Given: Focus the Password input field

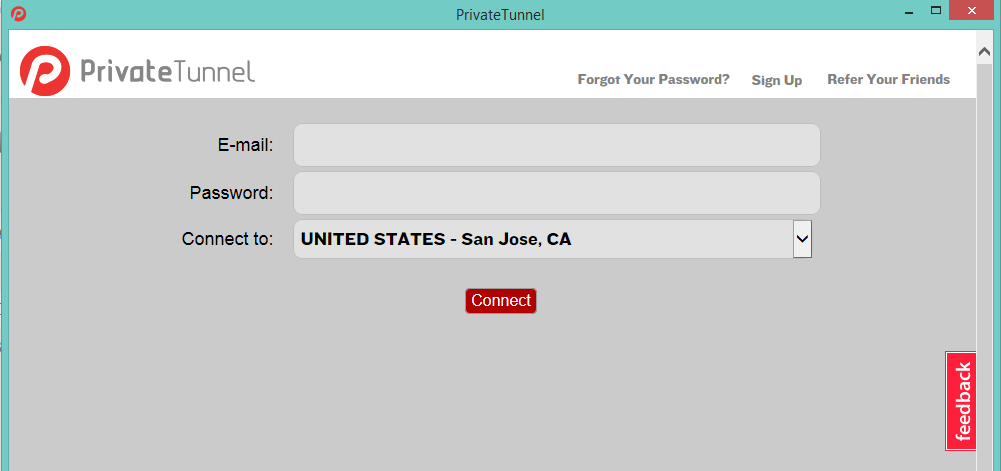Looking at the screenshot, I should pos(556,193).
